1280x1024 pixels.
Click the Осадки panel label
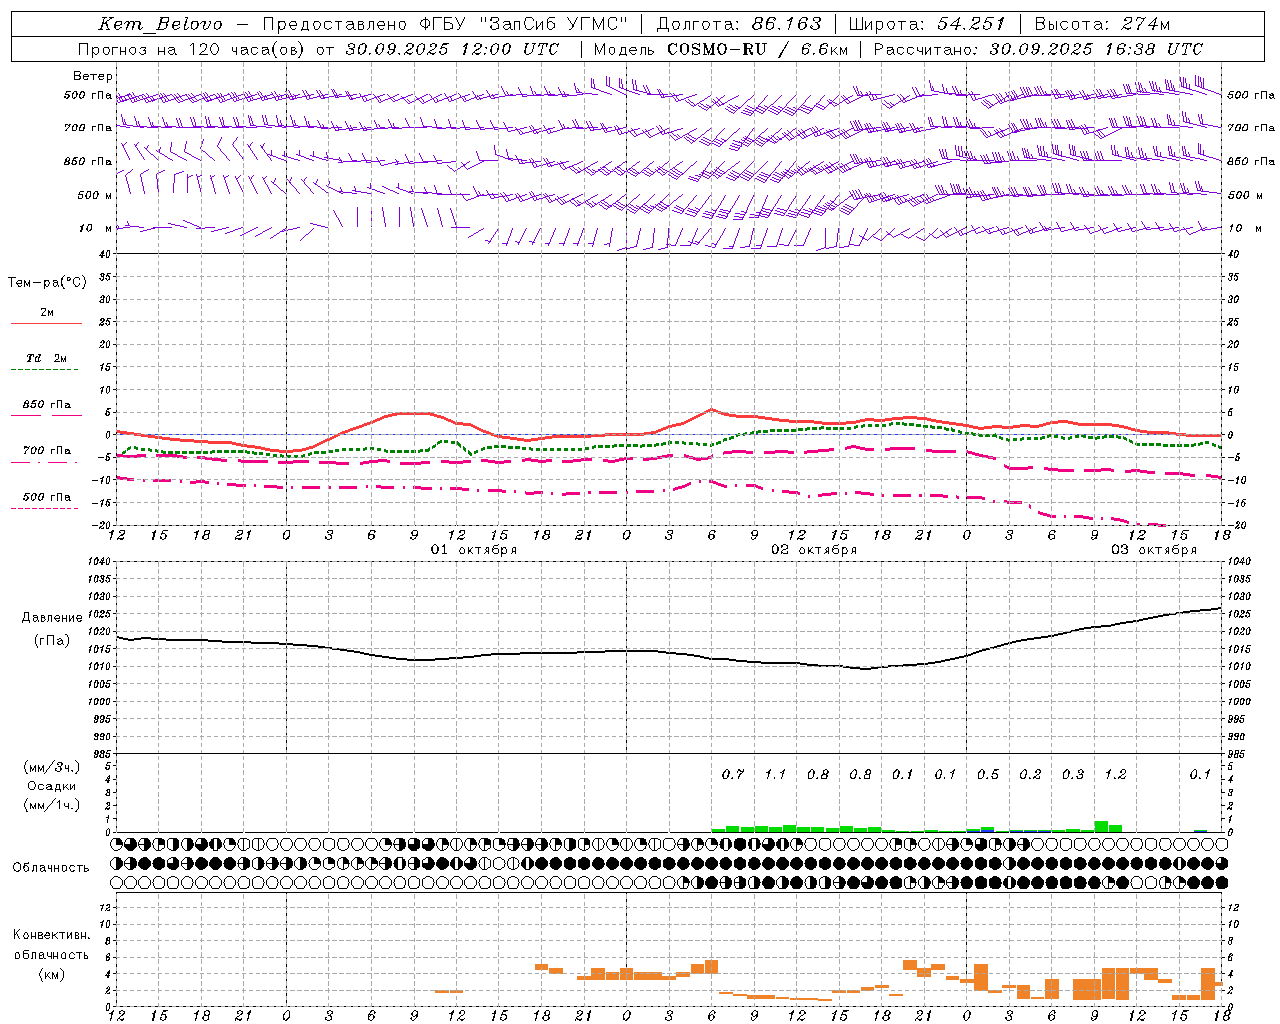52,786
